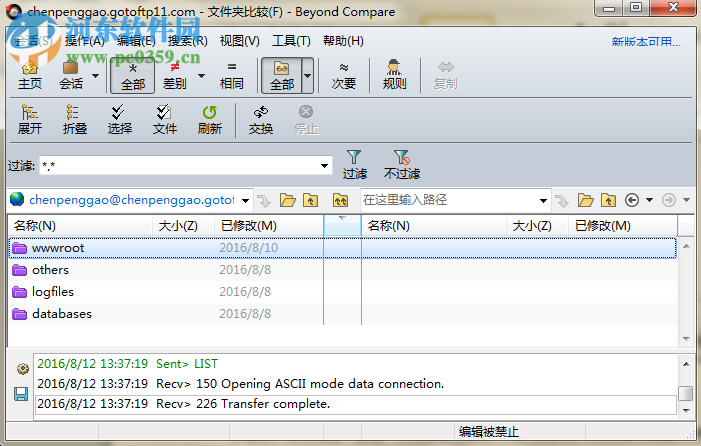The width and height of the screenshot is (701, 446).
Task: Click the both-sides up level folder icon
Action: pos(341,200)
